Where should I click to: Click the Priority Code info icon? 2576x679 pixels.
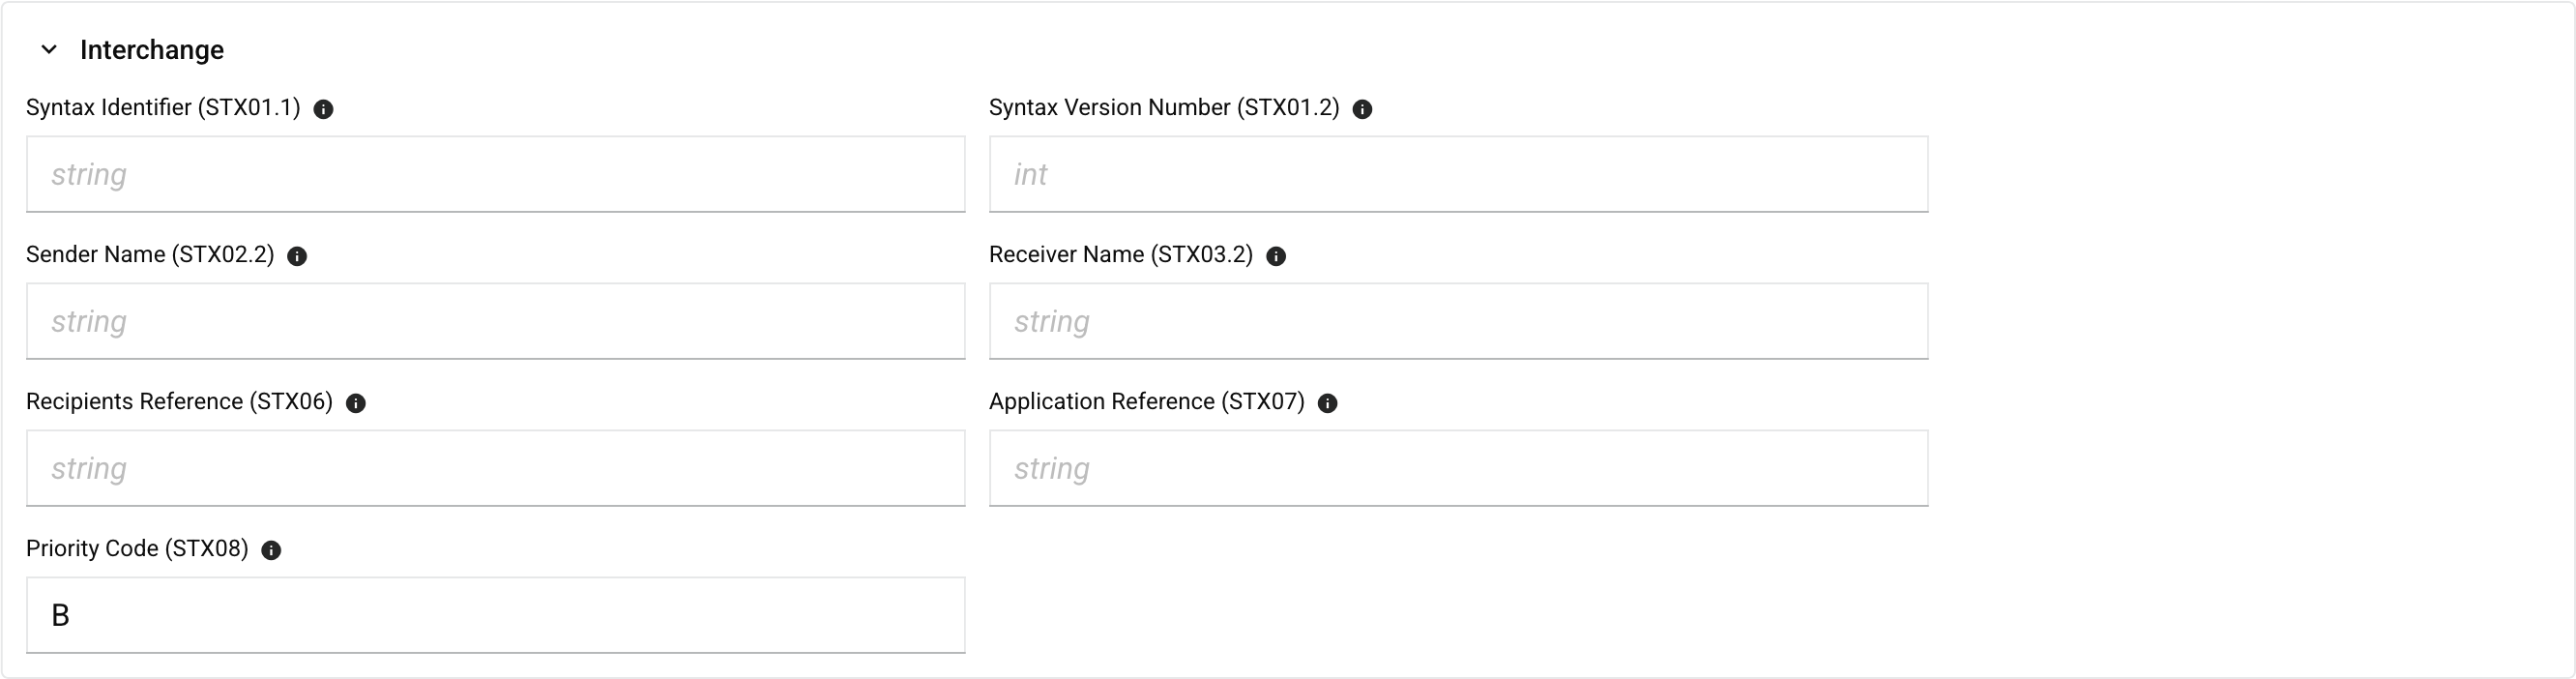tap(271, 550)
